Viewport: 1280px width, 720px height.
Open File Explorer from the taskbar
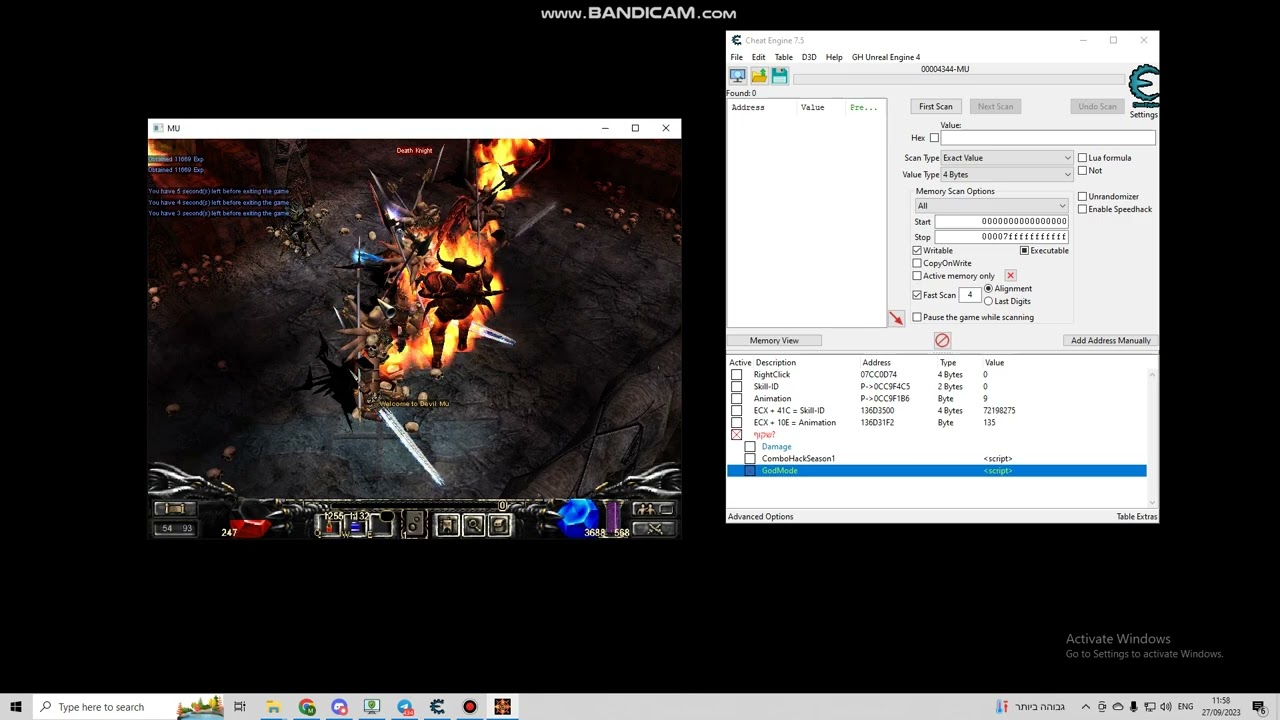click(273, 707)
